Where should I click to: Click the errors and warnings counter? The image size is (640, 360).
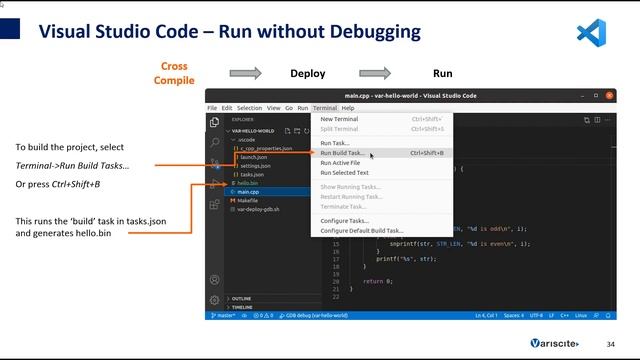(x=263, y=316)
